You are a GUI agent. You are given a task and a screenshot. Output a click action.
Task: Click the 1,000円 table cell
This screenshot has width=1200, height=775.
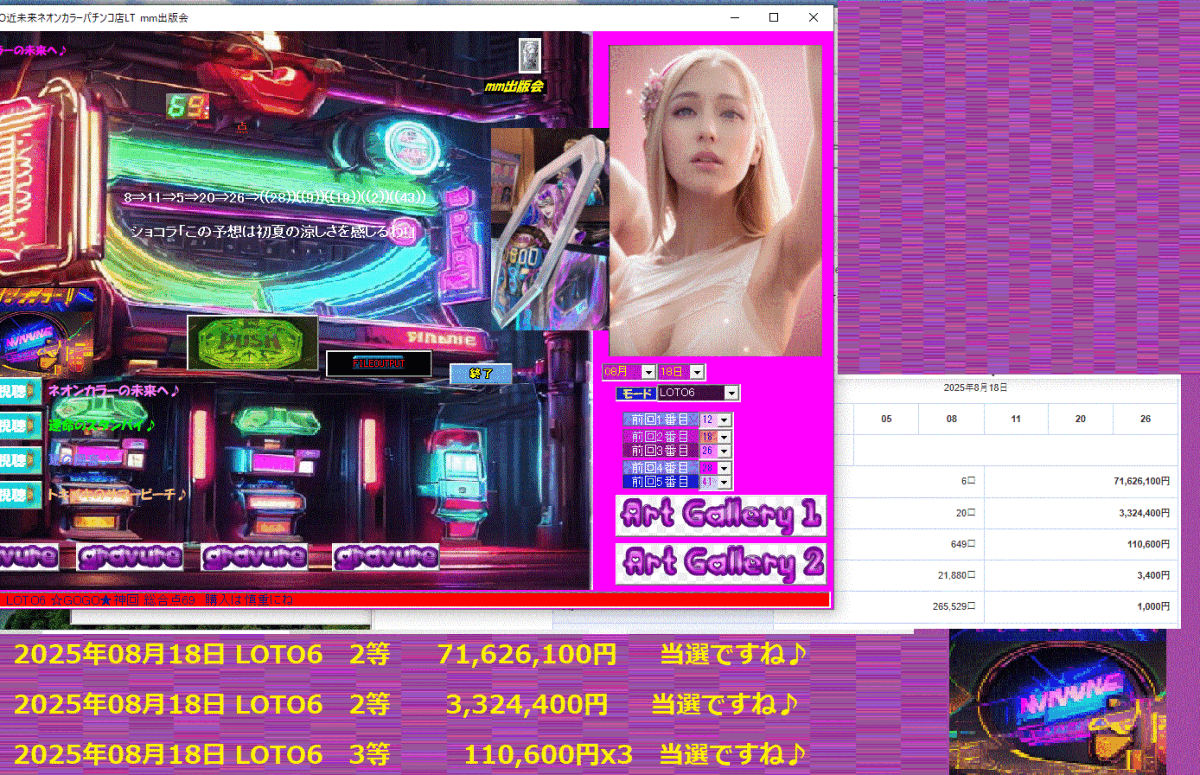(x=1082, y=607)
